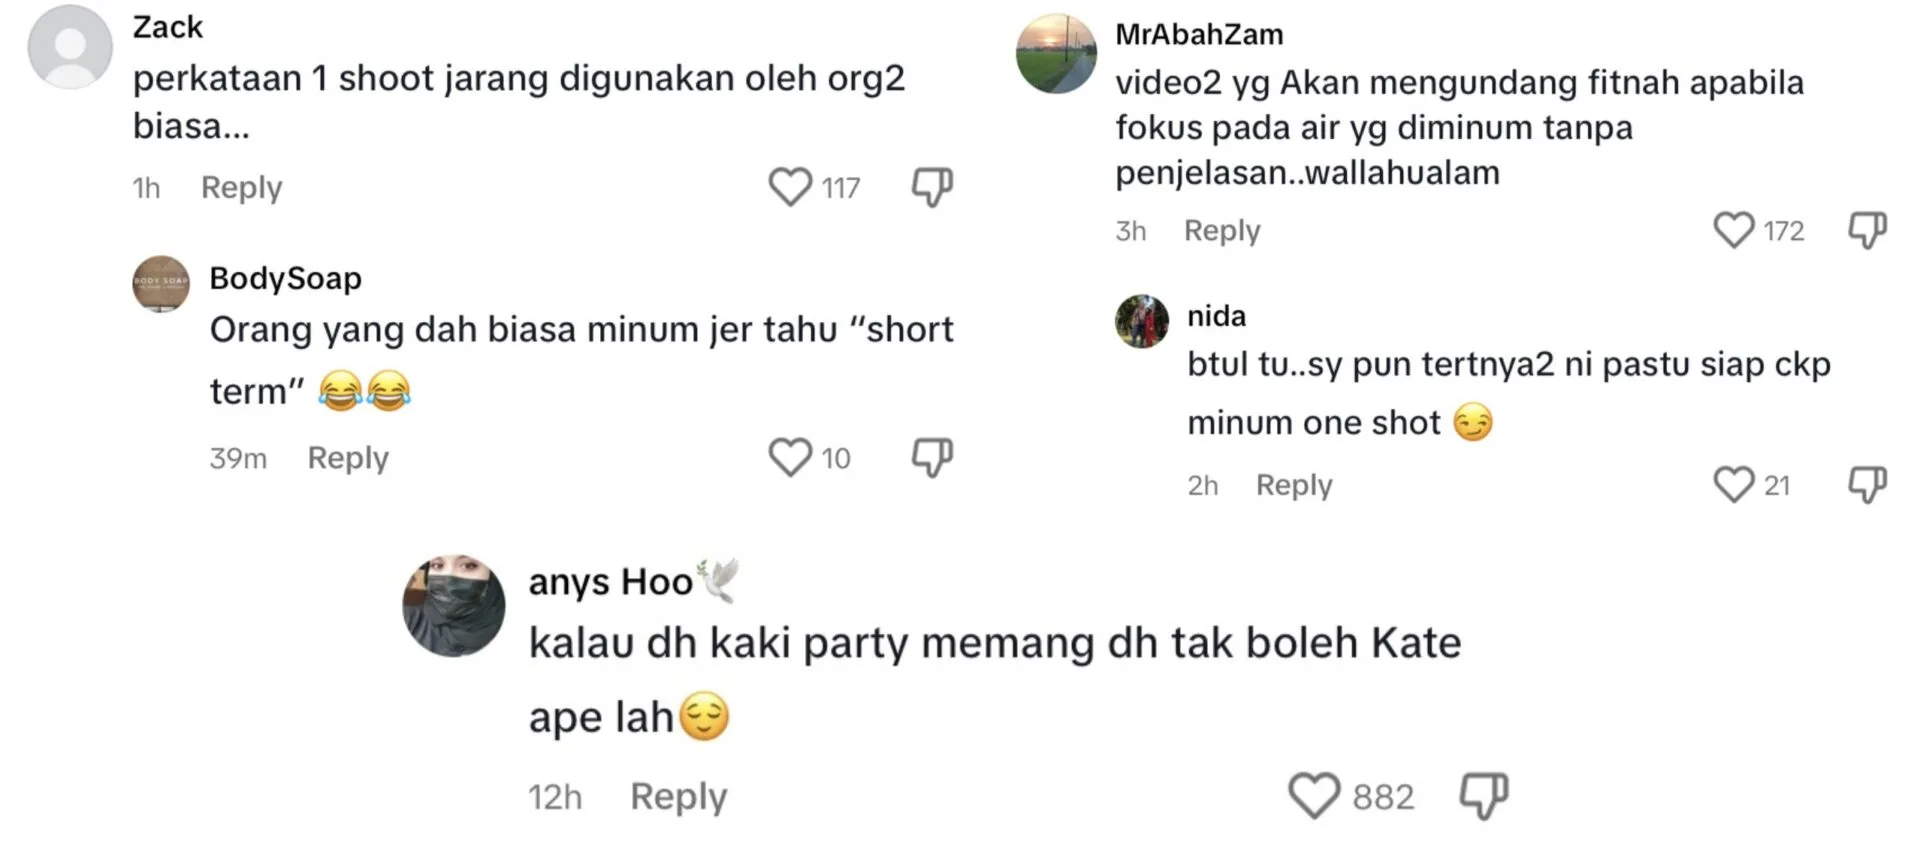1920x841 pixels.
Task: Like BodySoap's reply with heart icon
Action: 790,458
